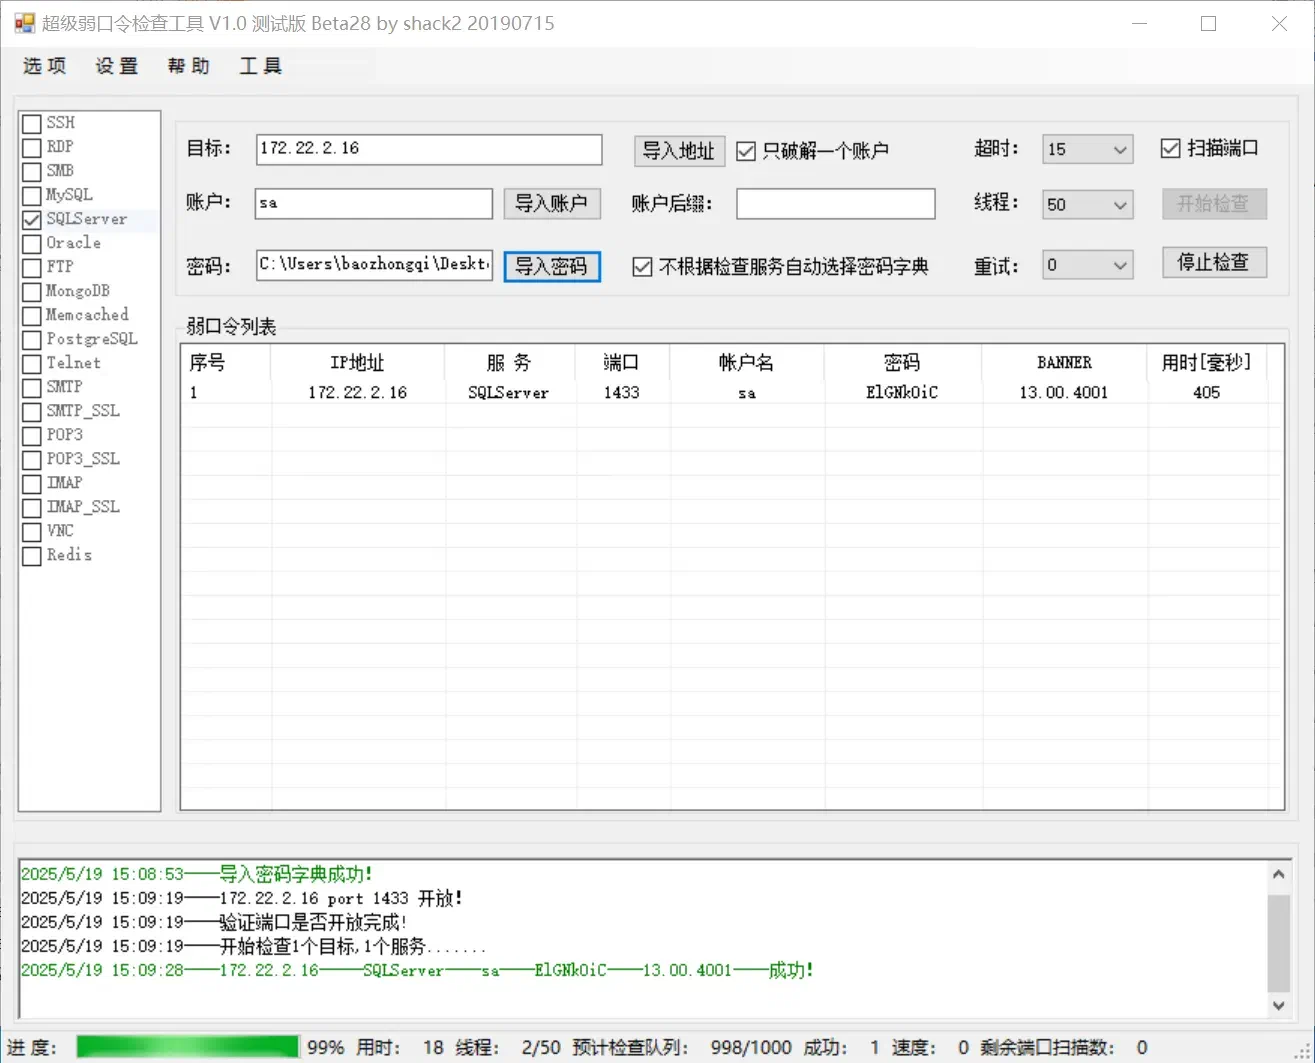The height and width of the screenshot is (1063, 1315).
Task: Click the 停止检查 button
Action: point(1214,262)
